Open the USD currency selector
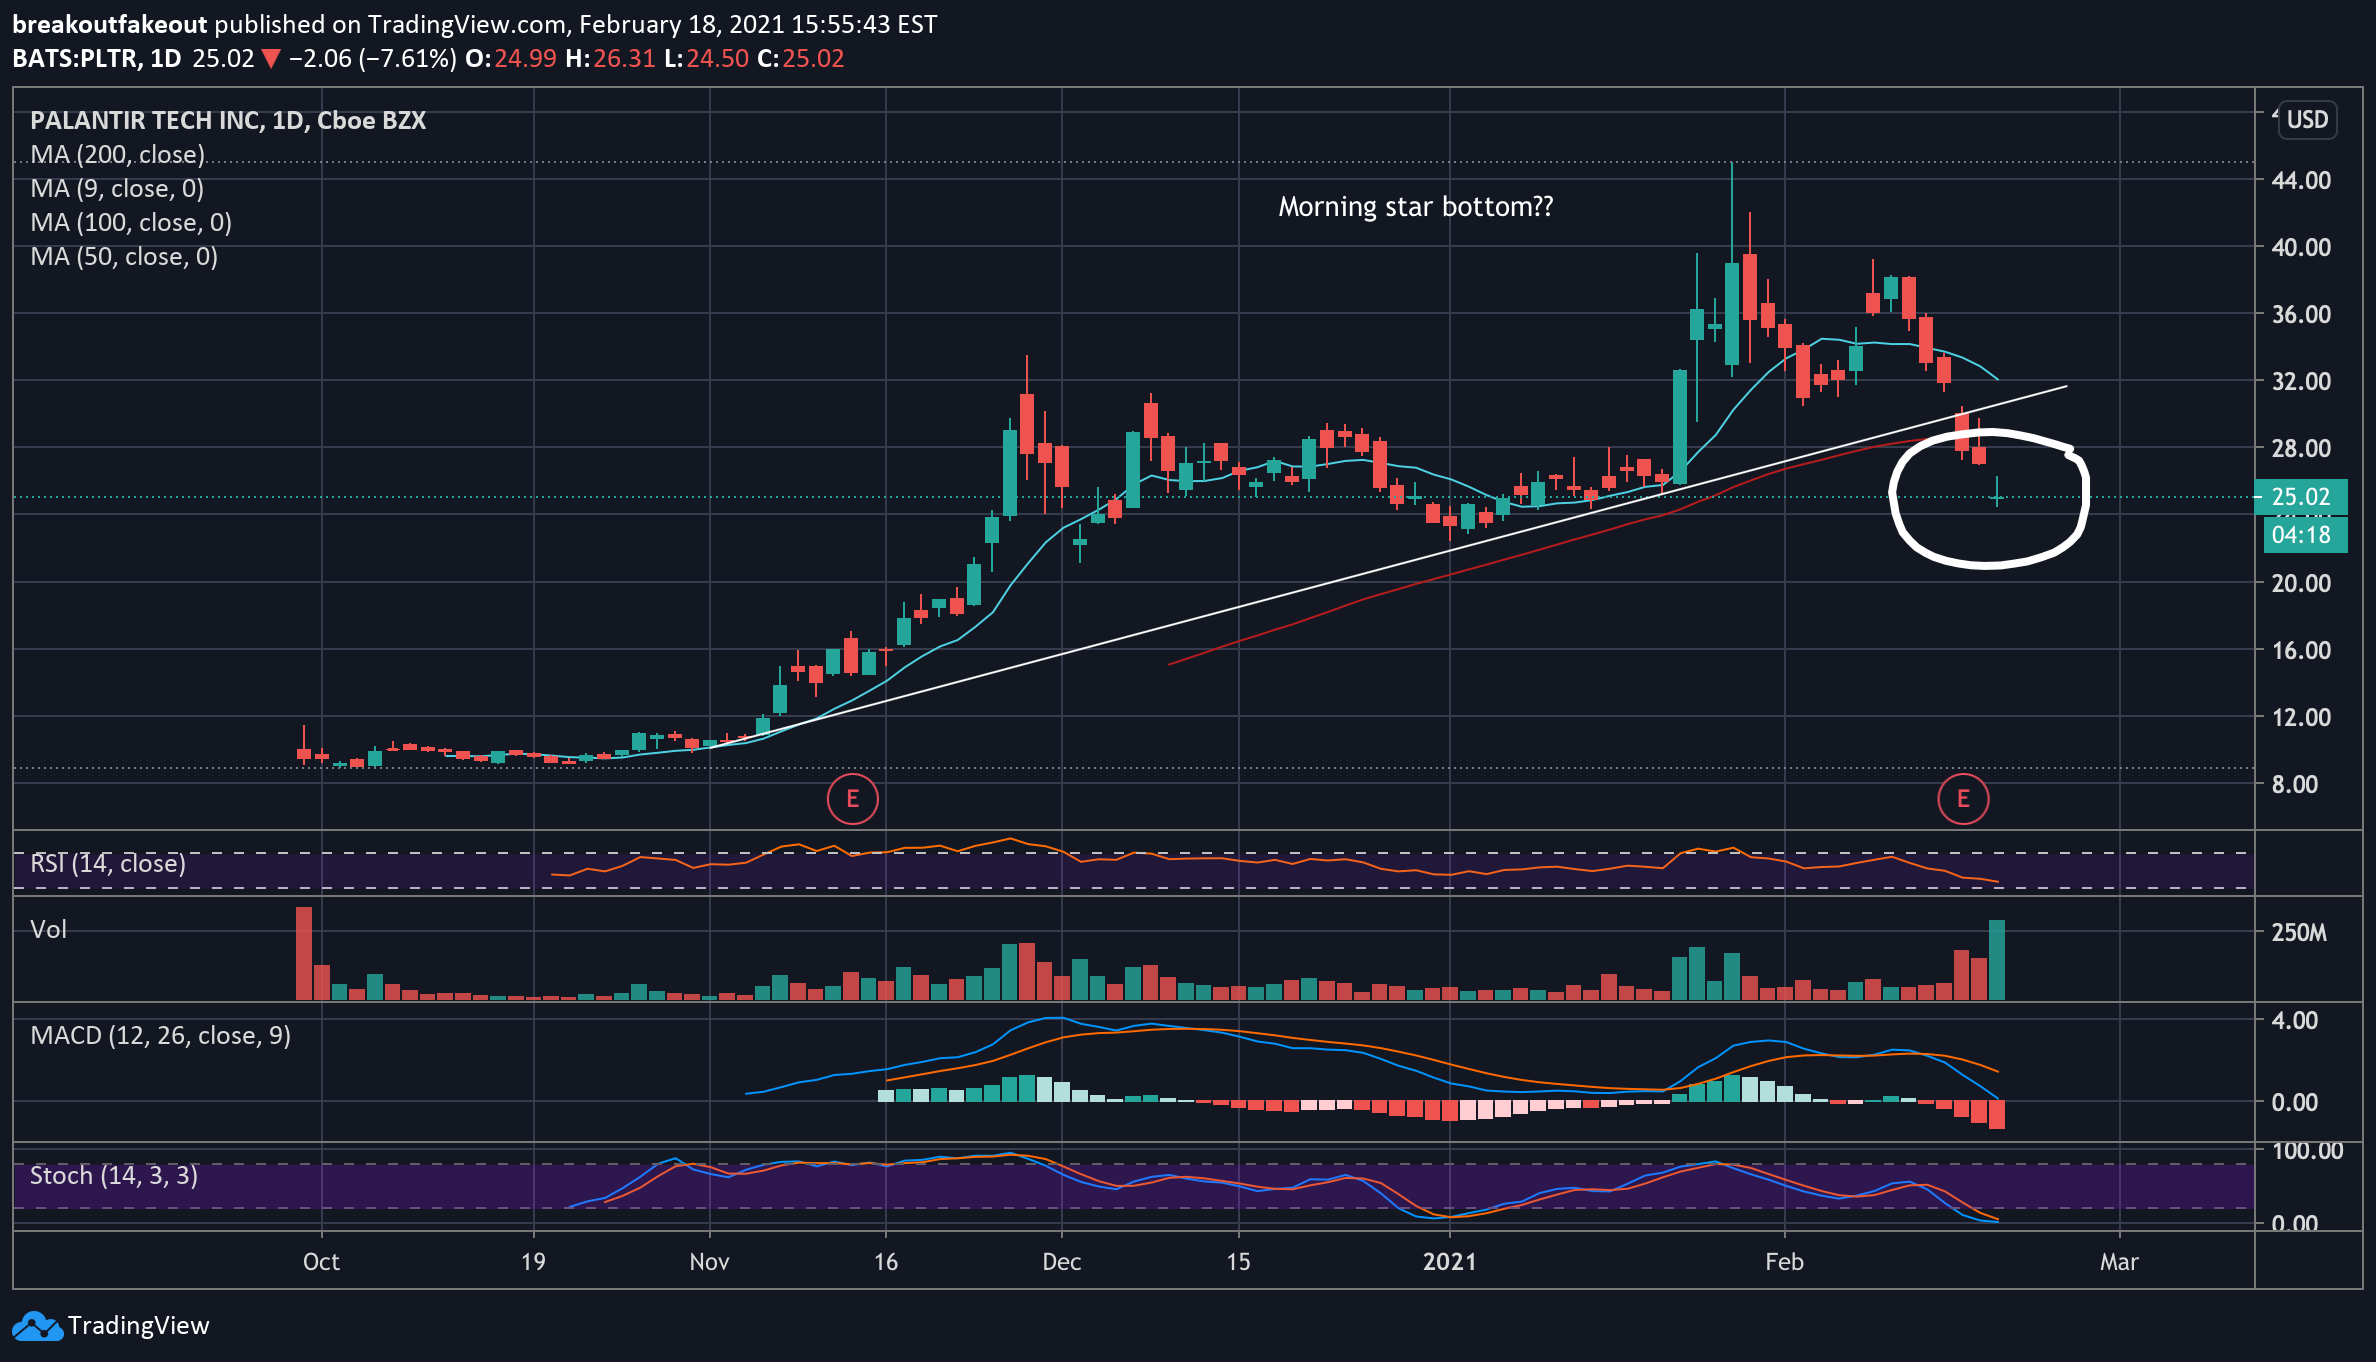Image resolution: width=2376 pixels, height=1362 pixels. (2307, 120)
